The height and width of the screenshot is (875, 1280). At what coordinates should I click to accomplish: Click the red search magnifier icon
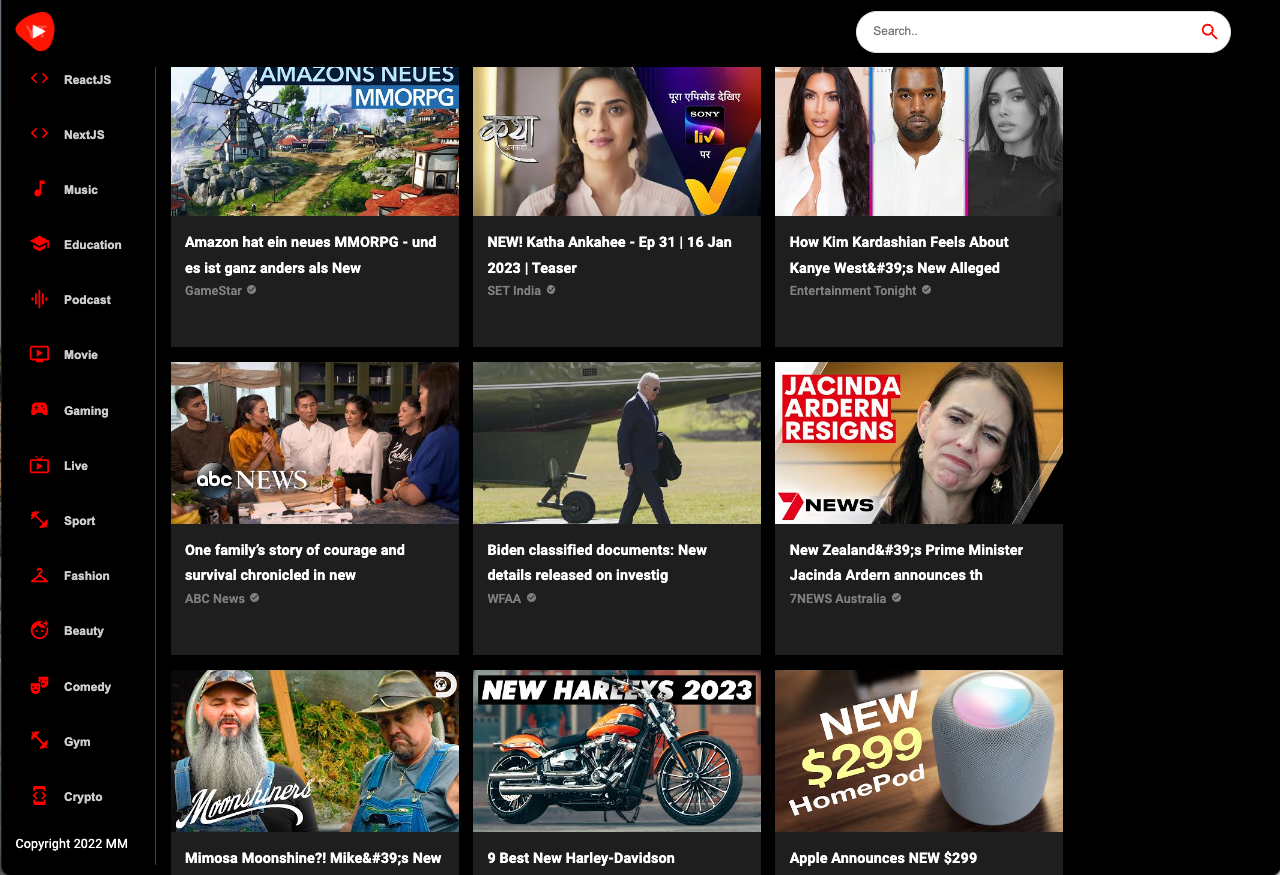tap(1209, 32)
